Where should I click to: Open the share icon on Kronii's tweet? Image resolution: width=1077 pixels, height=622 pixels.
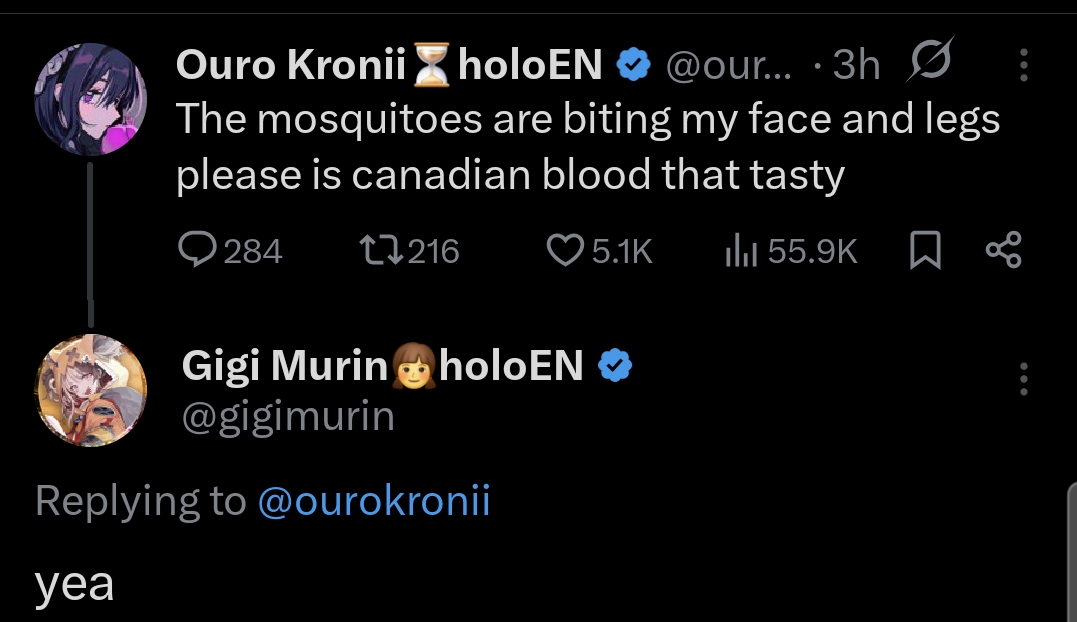pyautogui.click(x=1003, y=250)
